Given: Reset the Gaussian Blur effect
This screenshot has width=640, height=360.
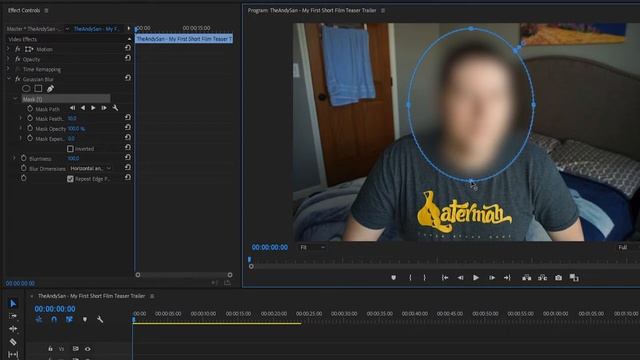Looking at the screenshot, I should click(x=128, y=78).
